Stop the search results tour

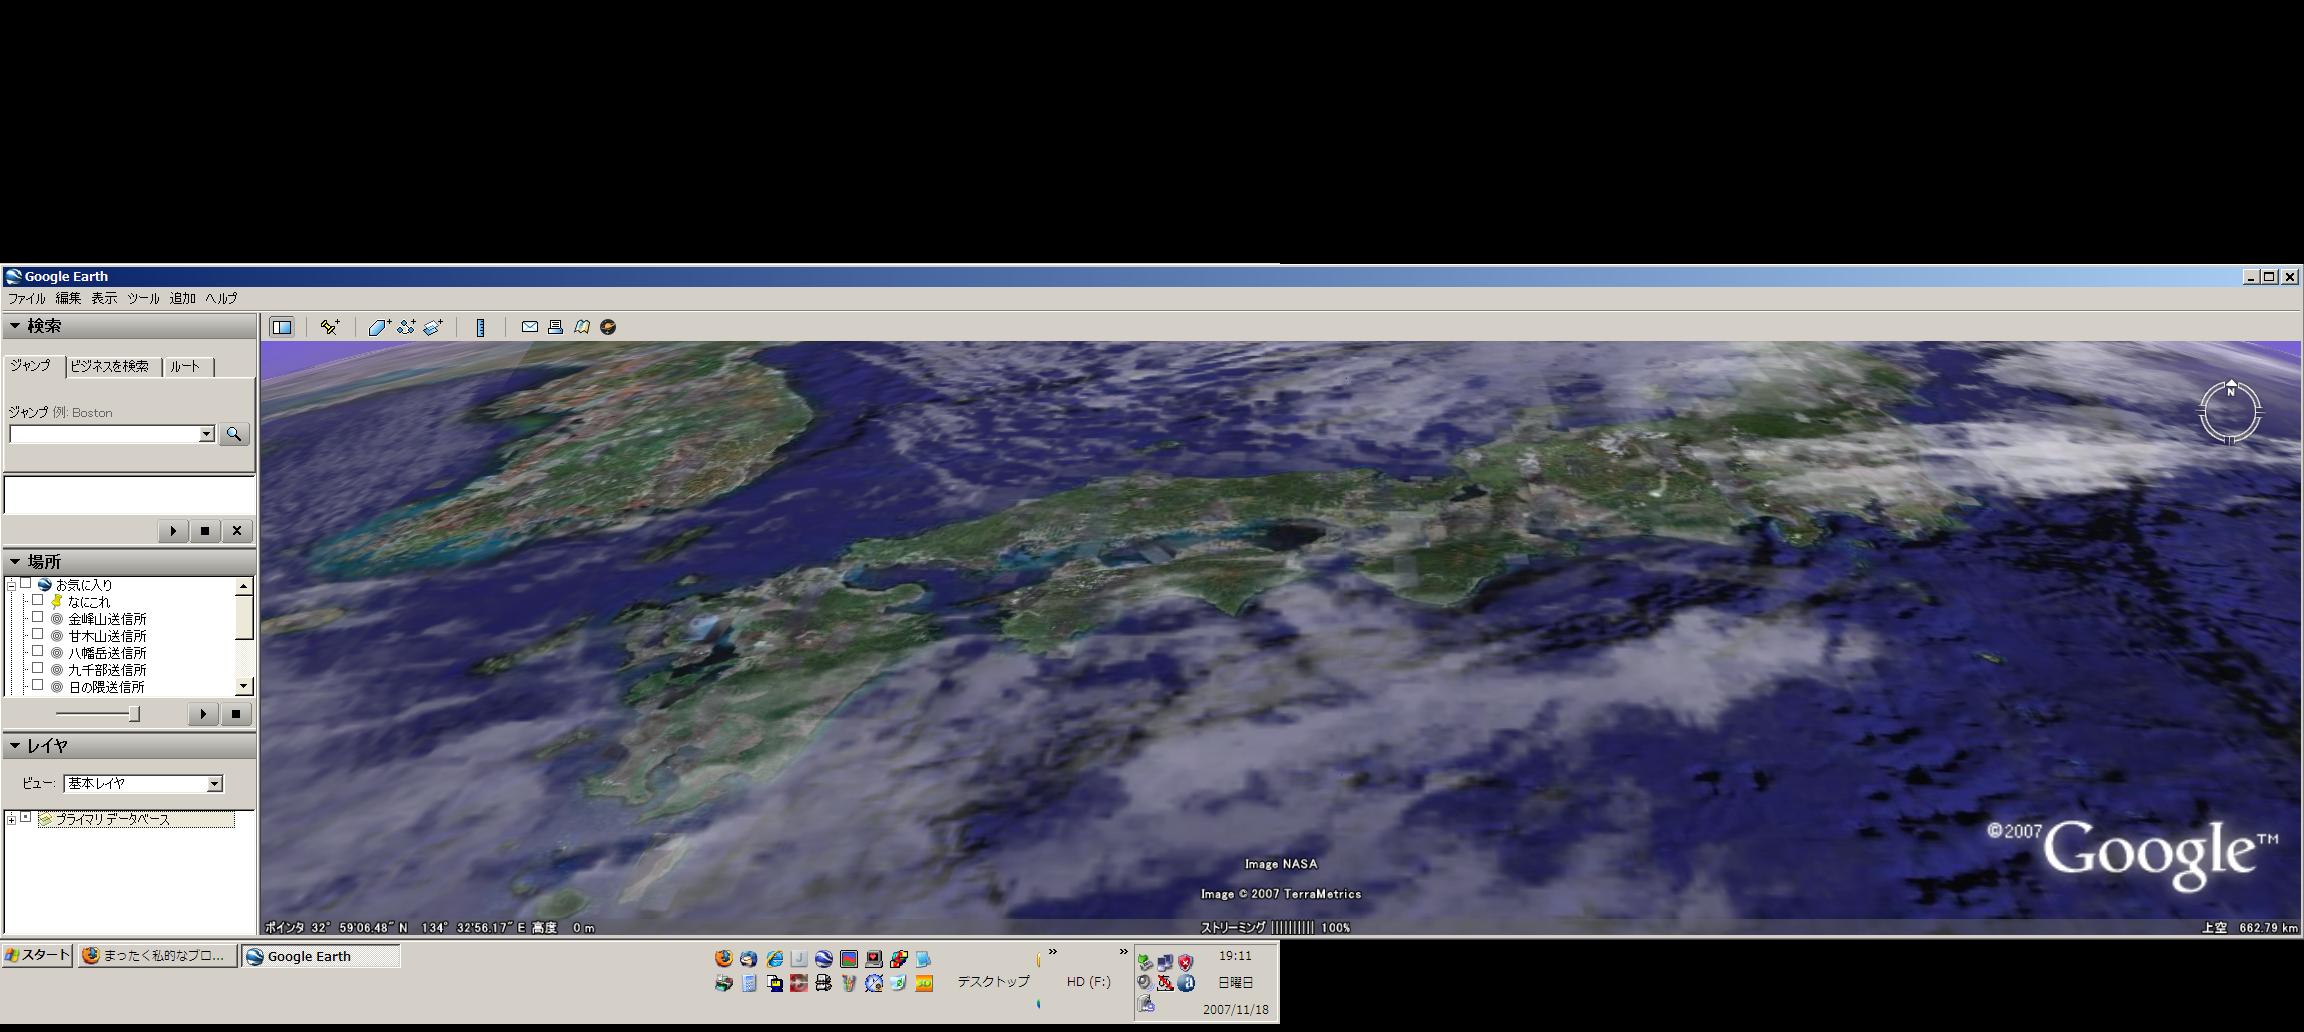pyautogui.click(x=205, y=531)
